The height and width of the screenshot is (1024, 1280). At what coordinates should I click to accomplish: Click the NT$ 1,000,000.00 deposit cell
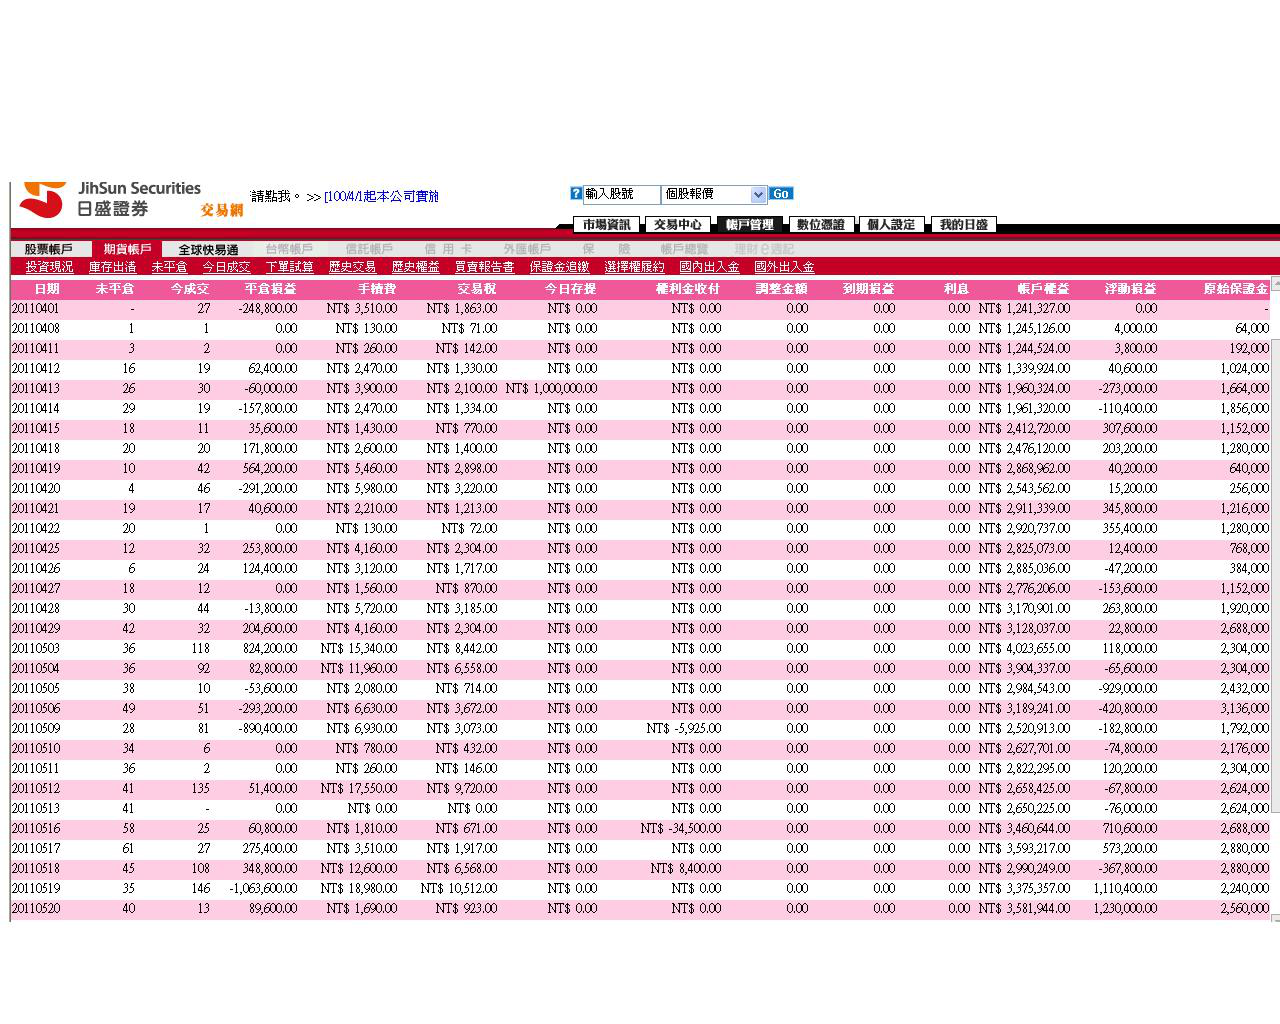click(x=551, y=389)
